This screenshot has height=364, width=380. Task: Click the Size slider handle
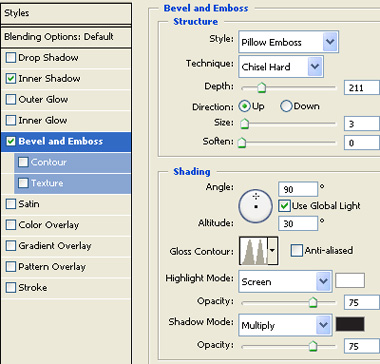[x=245, y=124]
